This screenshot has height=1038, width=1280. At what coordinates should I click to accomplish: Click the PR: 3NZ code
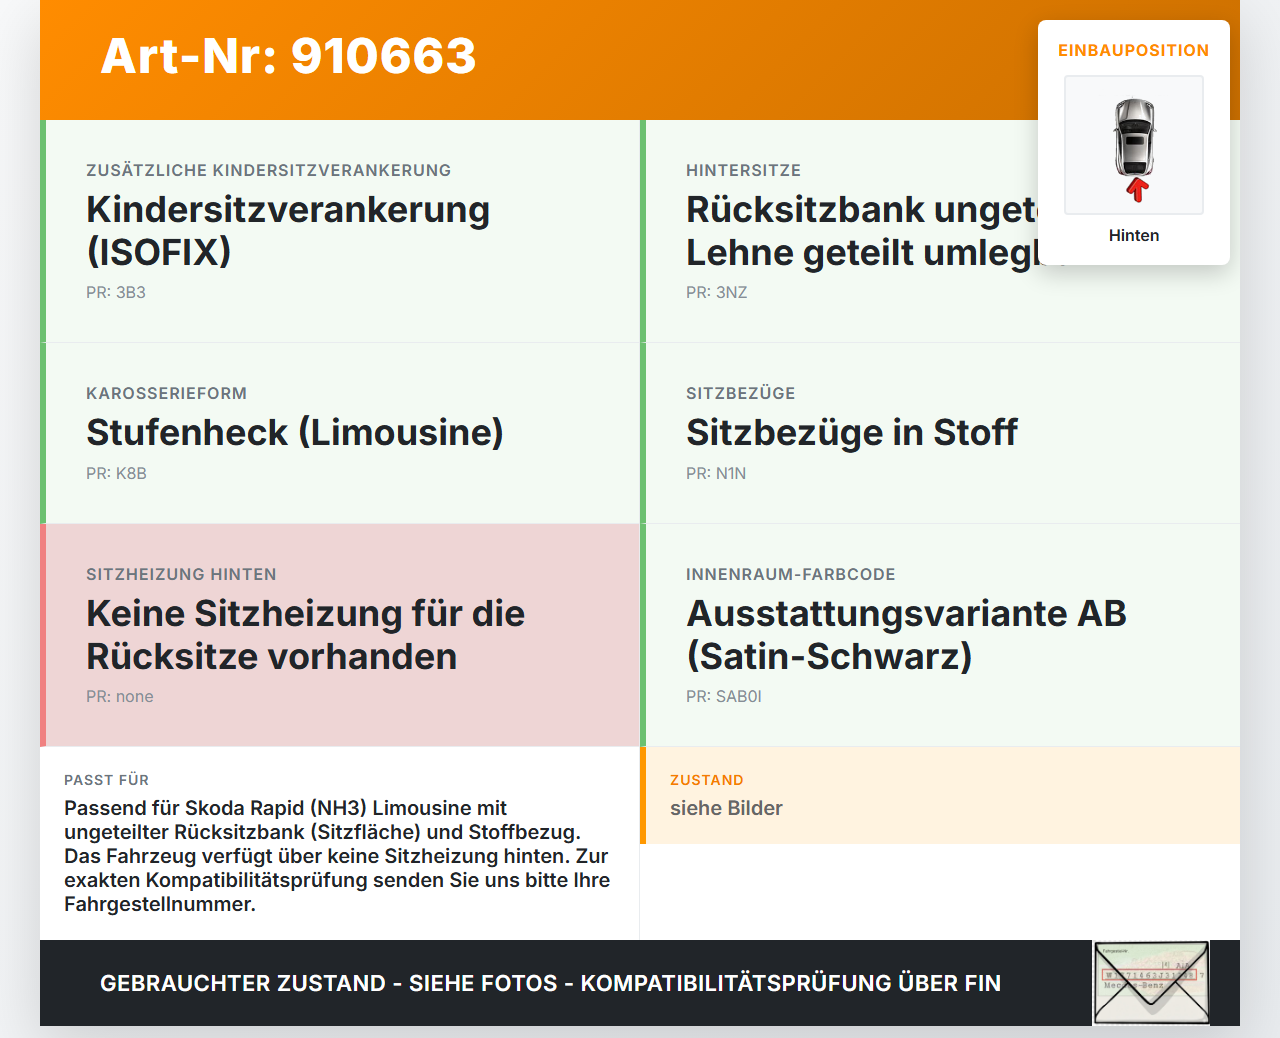[x=716, y=292]
